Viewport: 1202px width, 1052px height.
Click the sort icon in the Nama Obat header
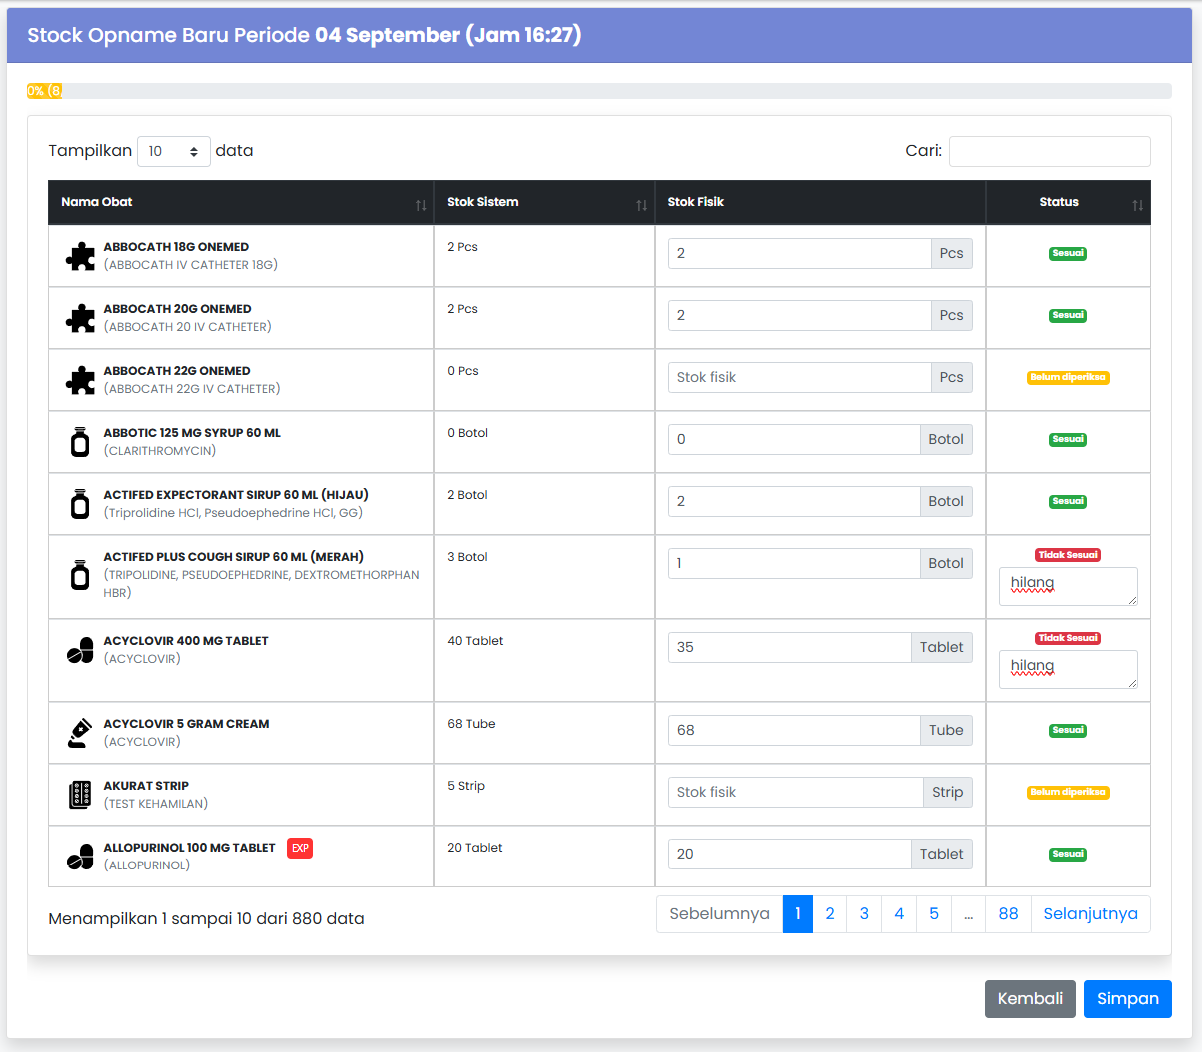[x=420, y=204]
